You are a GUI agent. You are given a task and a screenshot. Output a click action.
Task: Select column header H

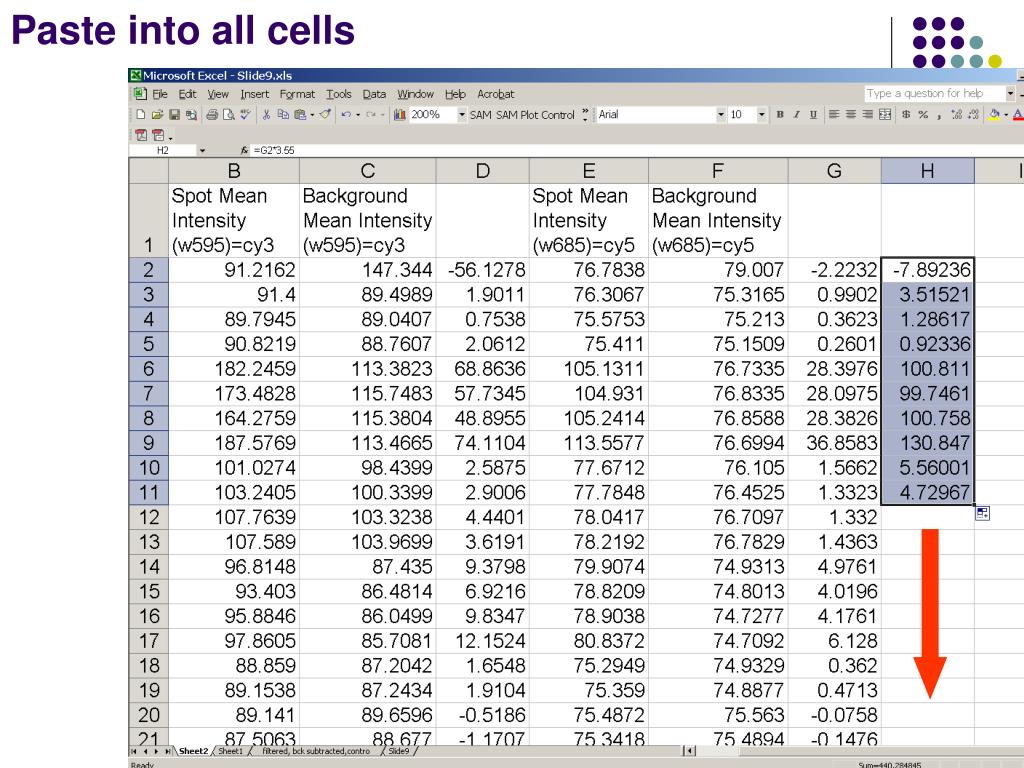(927, 171)
